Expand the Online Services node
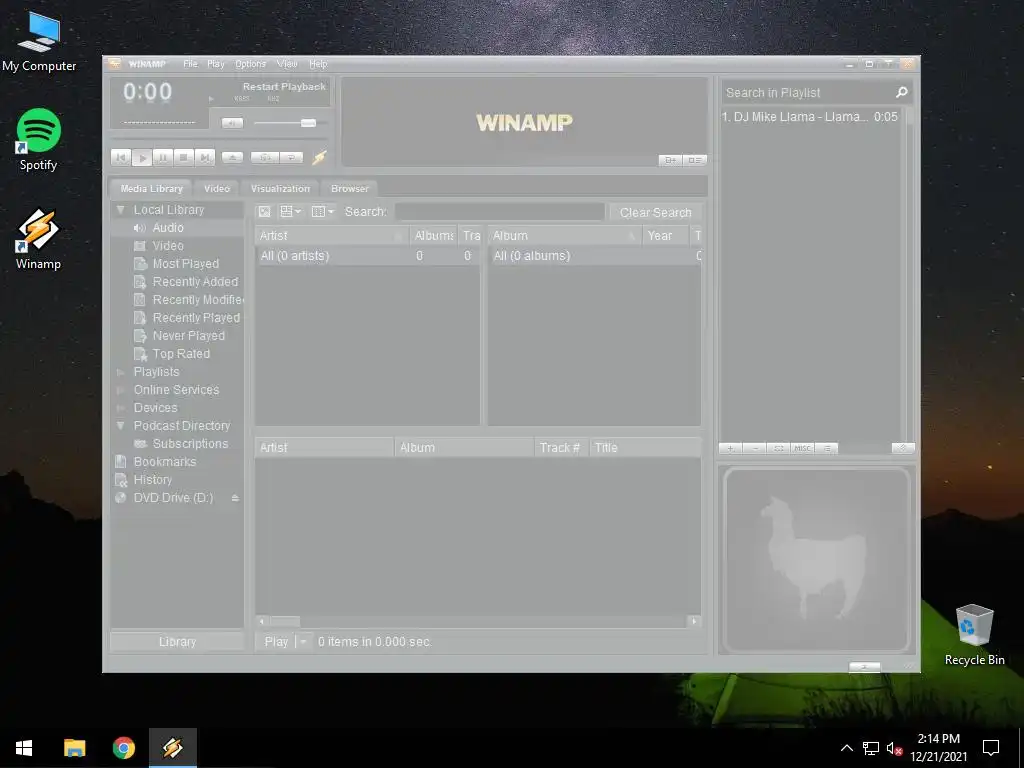The height and width of the screenshot is (768, 1024). [120, 390]
